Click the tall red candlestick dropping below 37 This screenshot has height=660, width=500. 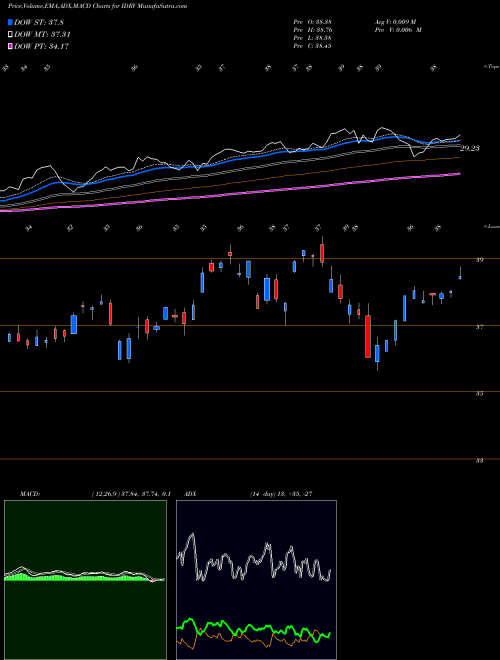tap(368, 336)
